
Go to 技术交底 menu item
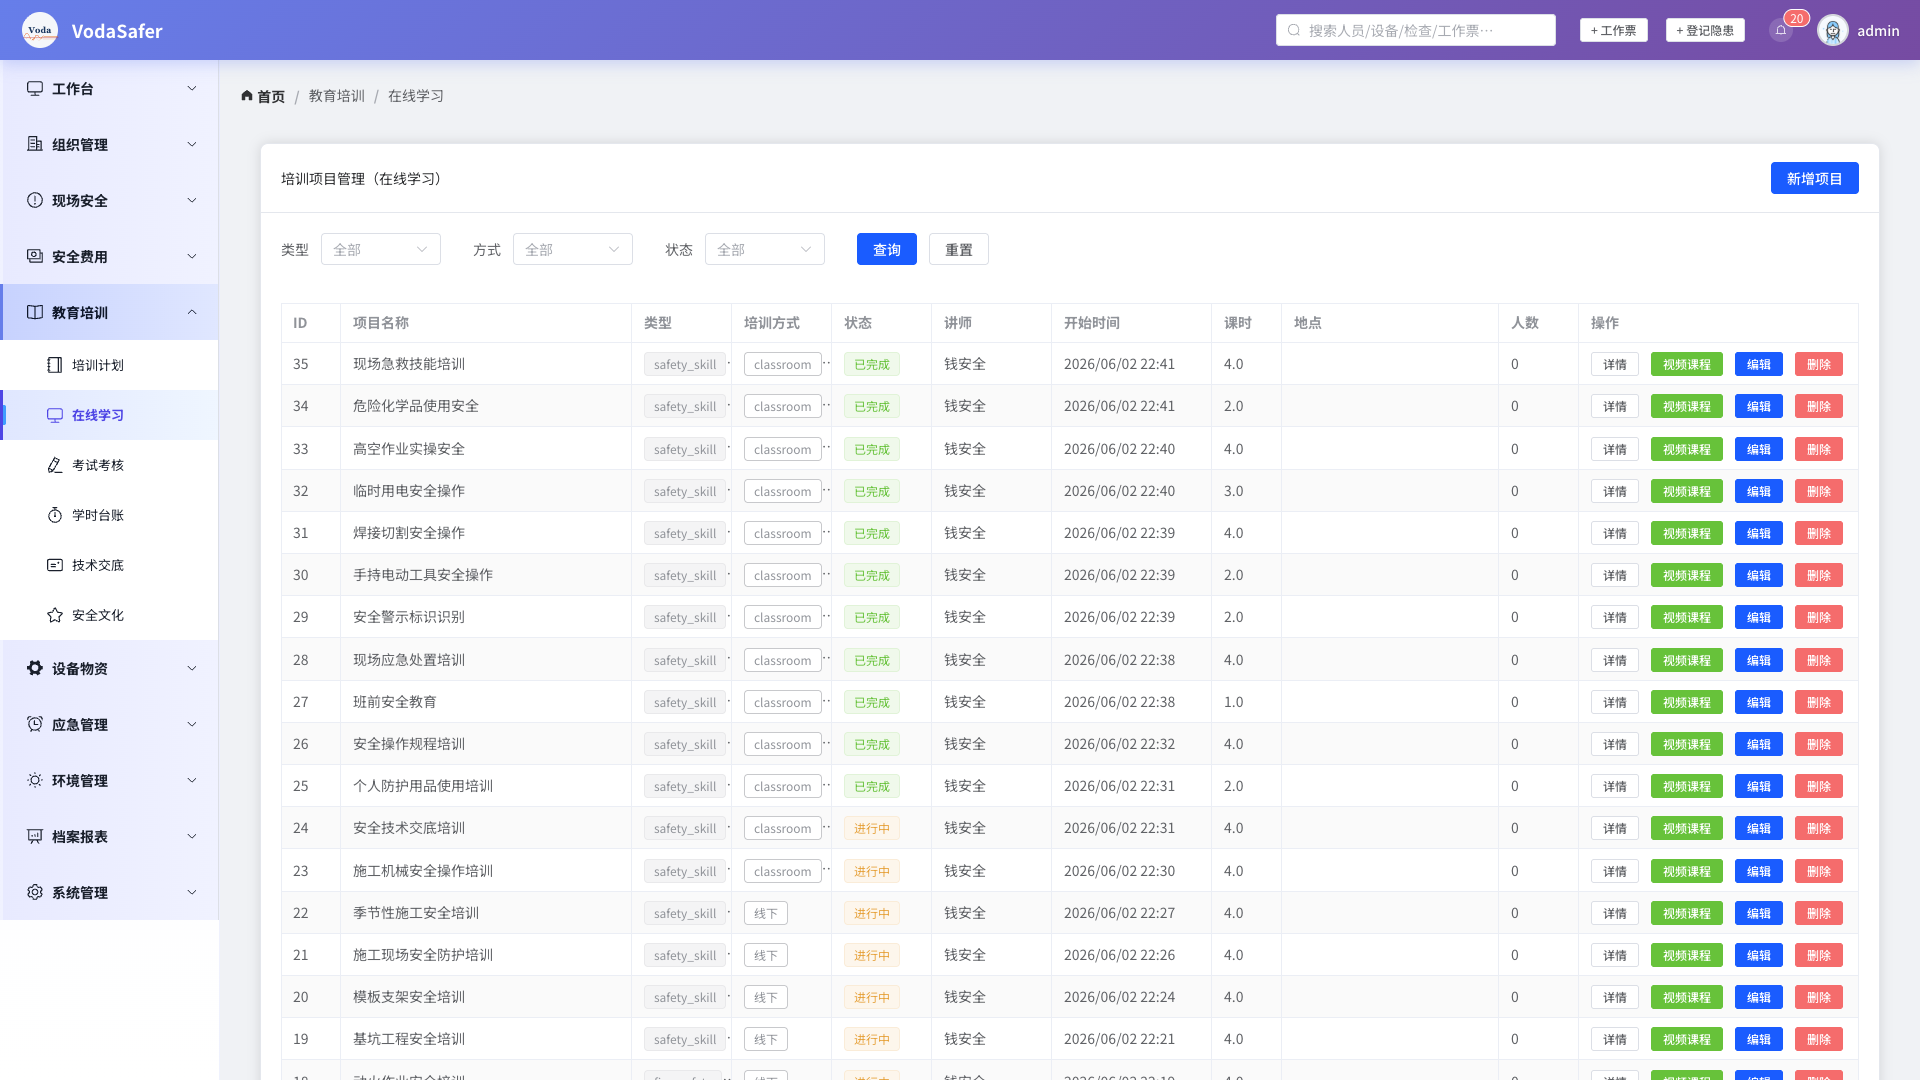pyautogui.click(x=110, y=565)
